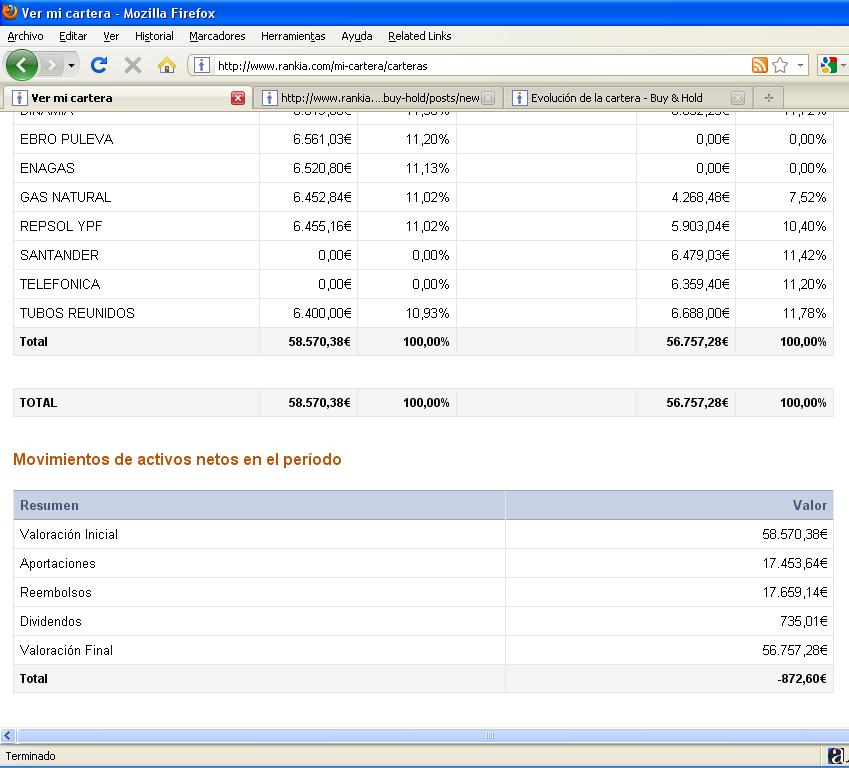849x768 pixels.
Task: Click the Reembolsos amount 17.659,14€
Action: click(x=795, y=593)
